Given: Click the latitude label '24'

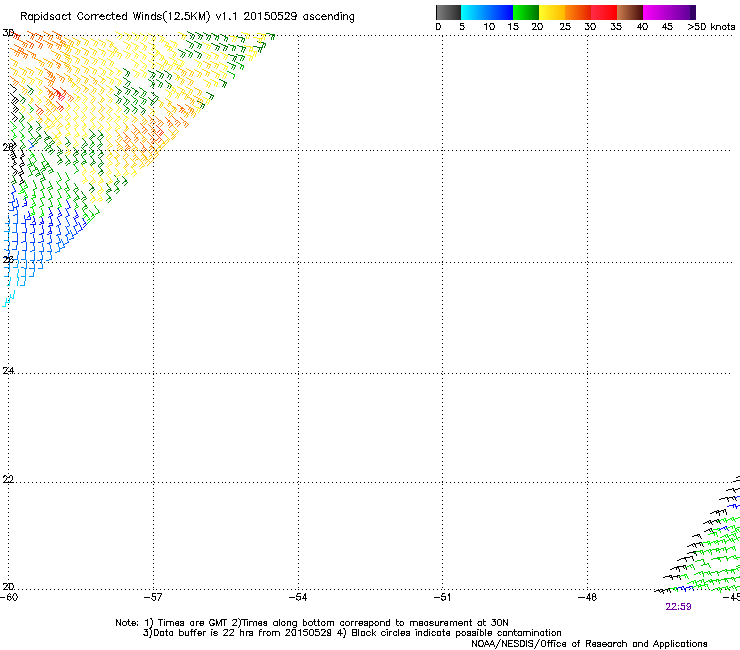Looking at the screenshot, I should pos(8,371).
